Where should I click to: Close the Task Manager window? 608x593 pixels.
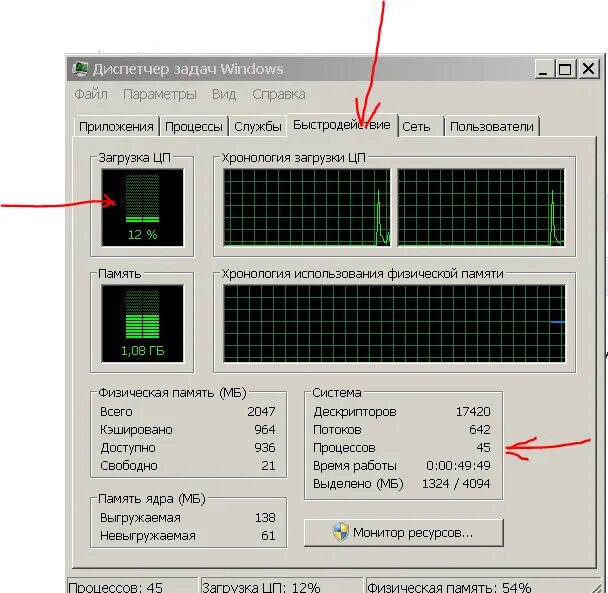588,69
